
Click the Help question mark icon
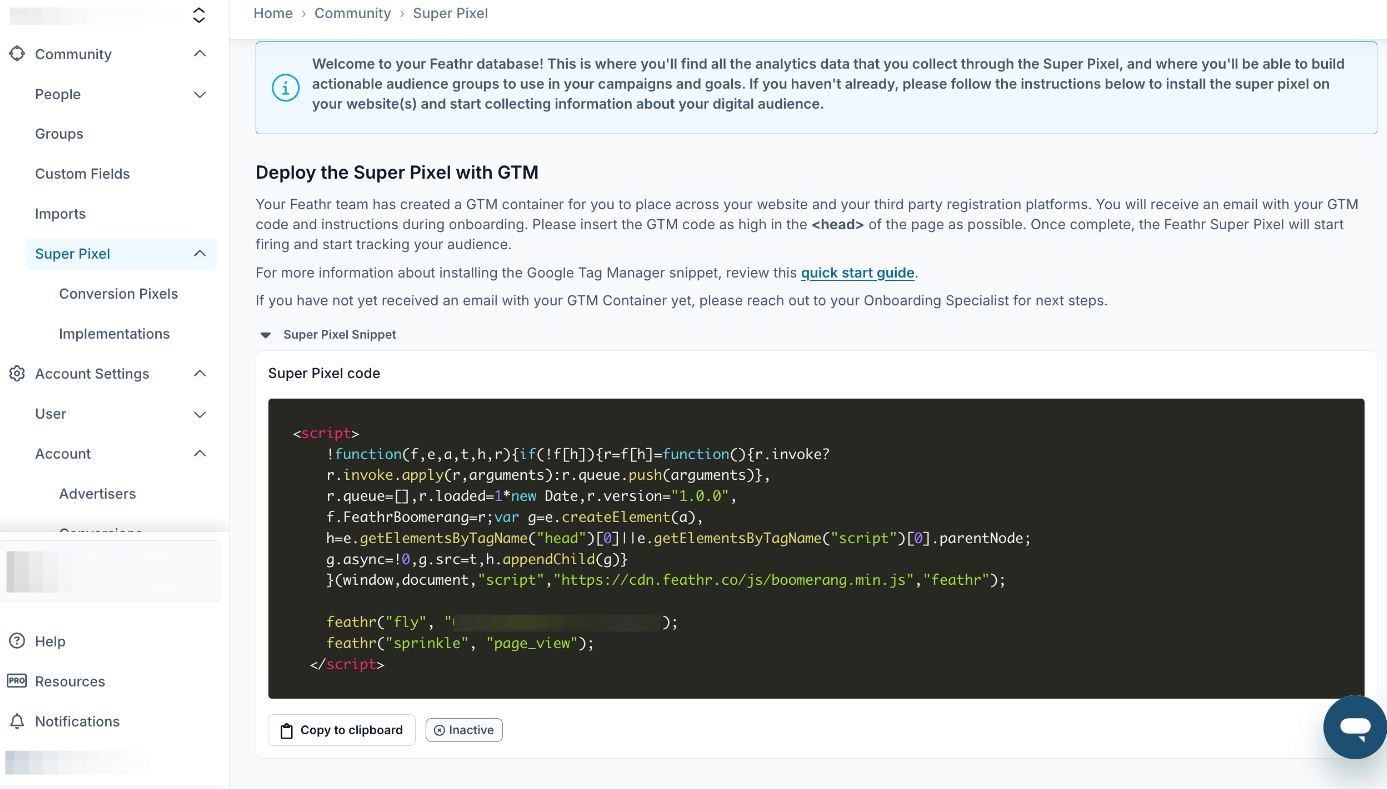pos(17,642)
